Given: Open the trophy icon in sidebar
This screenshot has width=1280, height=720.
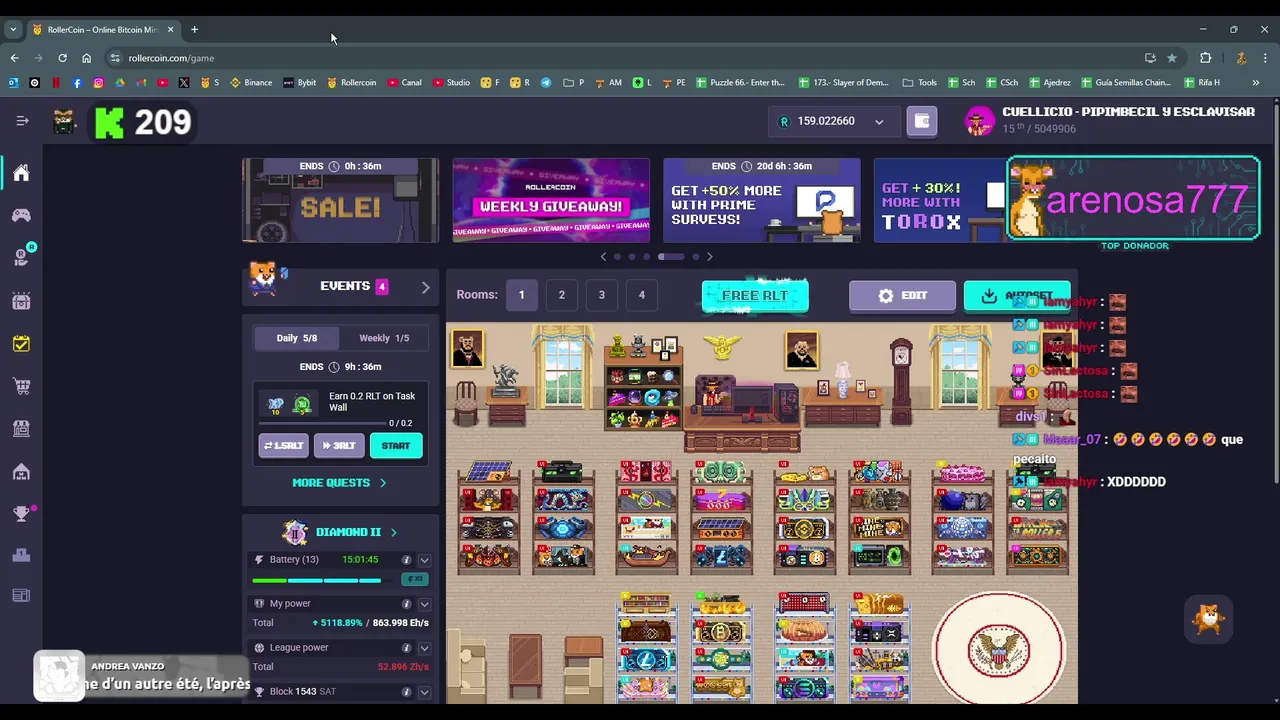Looking at the screenshot, I should (x=21, y=513).
